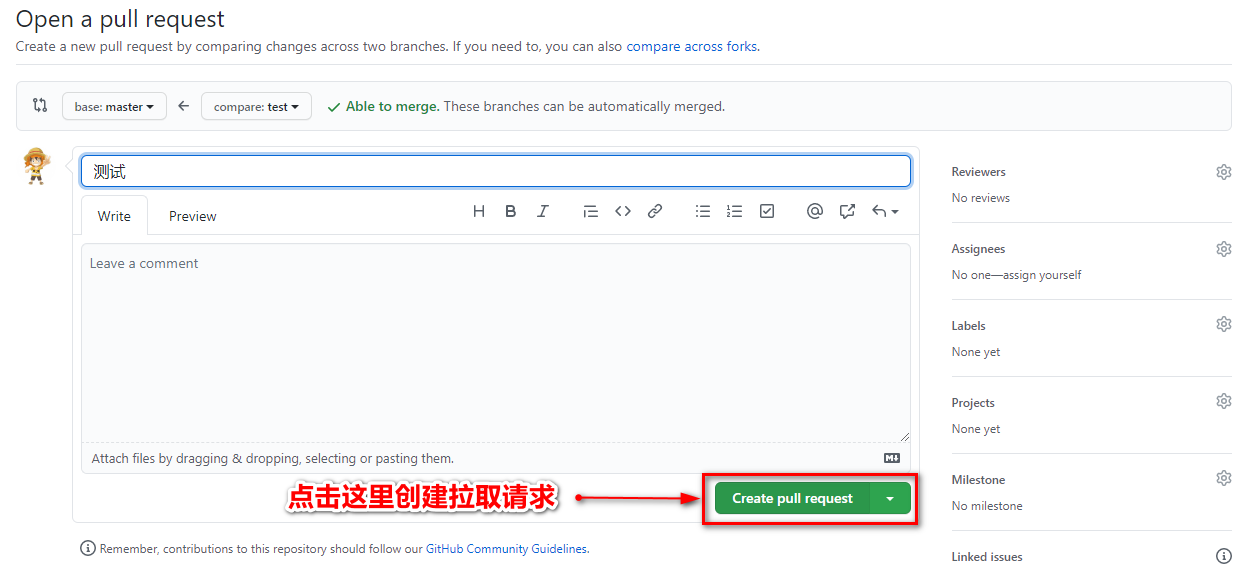The width and height of the screenshot is (1251, 573).
Task: Click the 'No milestone' text
Action: 987,506
